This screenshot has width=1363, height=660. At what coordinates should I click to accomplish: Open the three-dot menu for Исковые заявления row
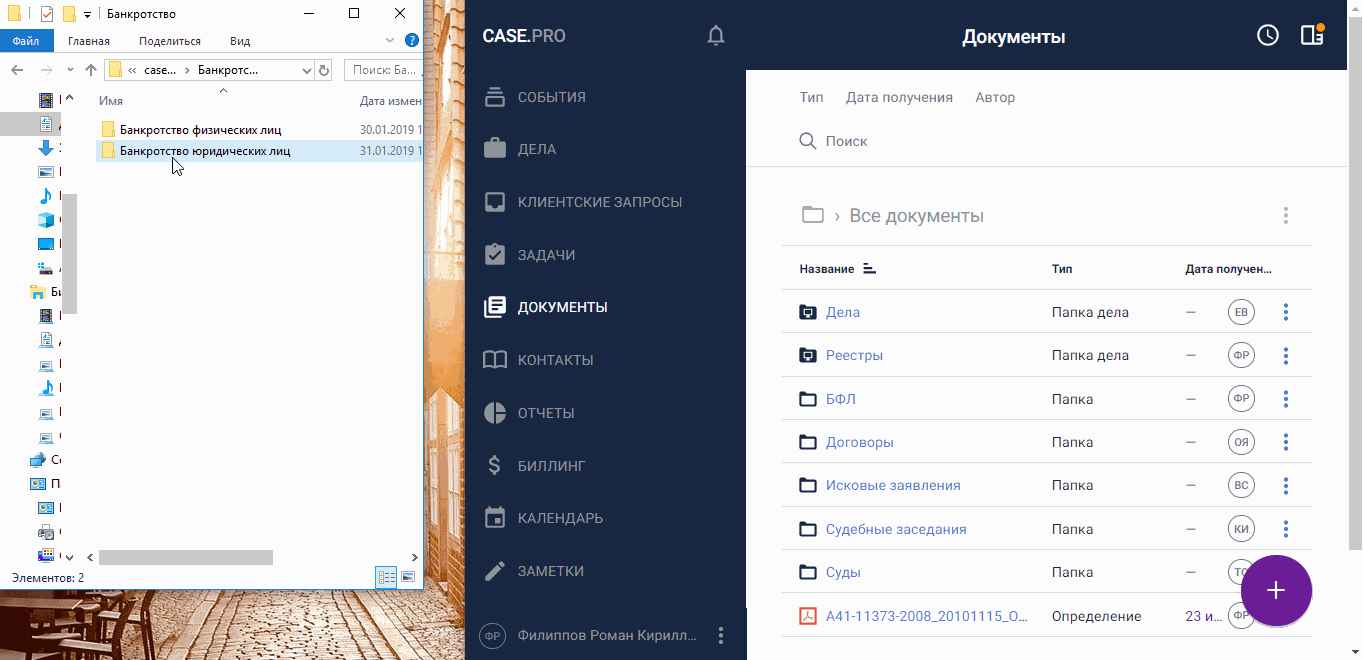[1286, 485]
